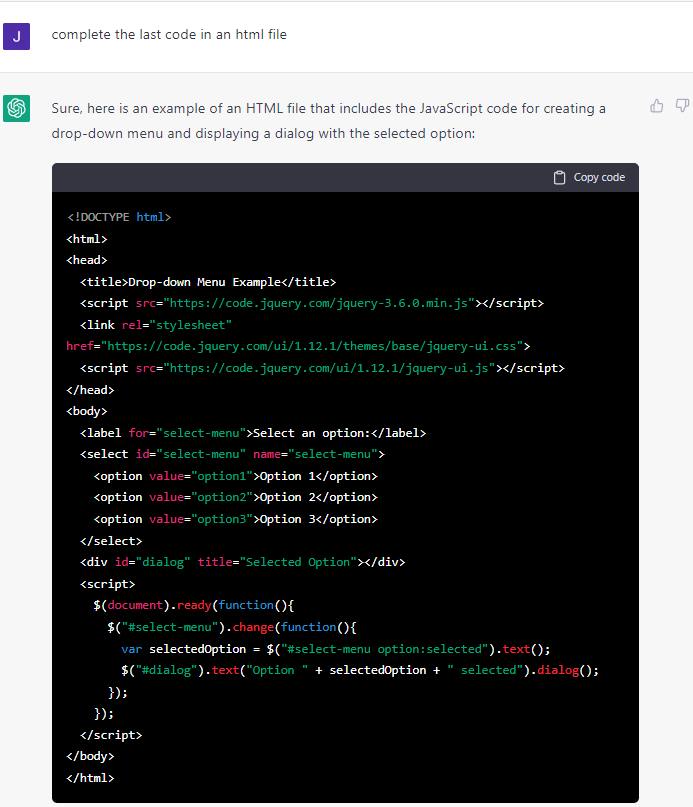This screenshot has height=807, width=693.
Task: Click the purple J user avatar
Action: pyautogui.click(x=16, y=37)
